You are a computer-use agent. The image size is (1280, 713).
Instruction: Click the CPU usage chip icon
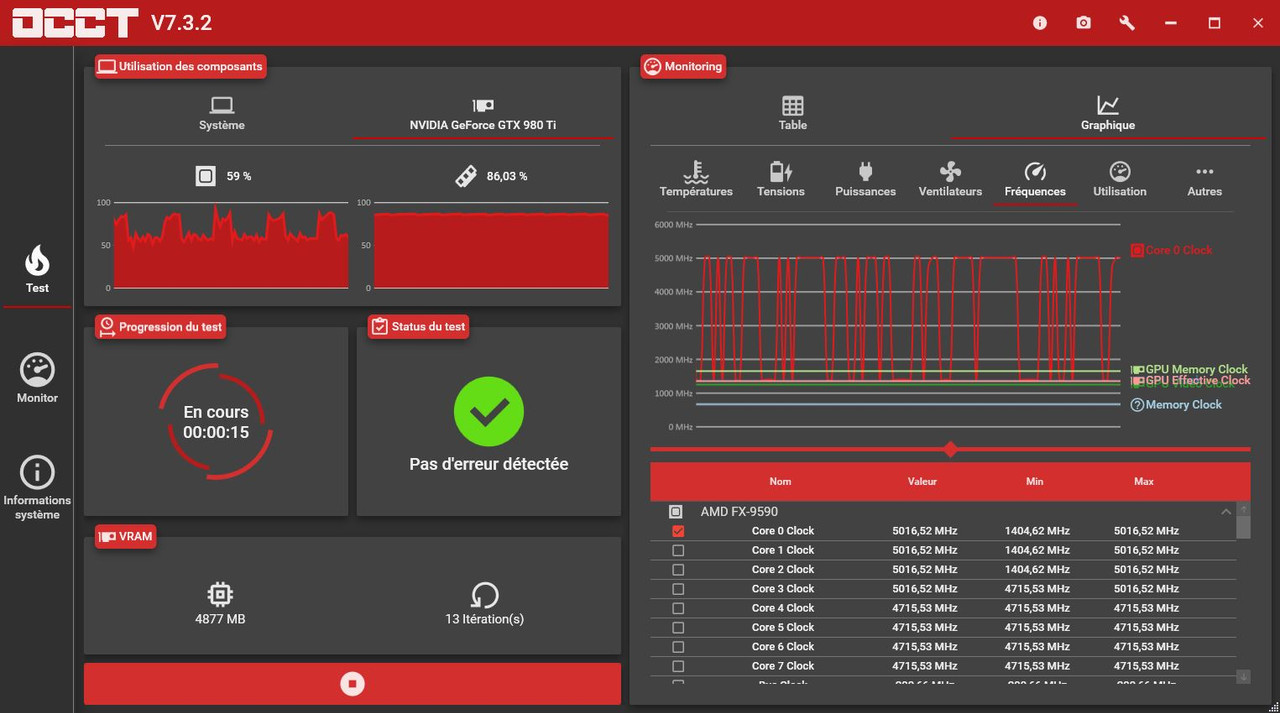[205, 176]
